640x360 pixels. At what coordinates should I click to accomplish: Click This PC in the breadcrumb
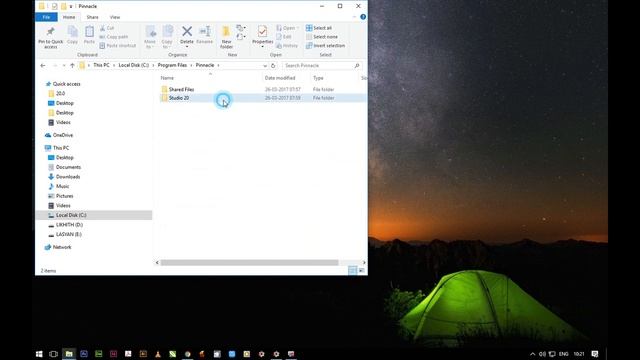point(101,65)
